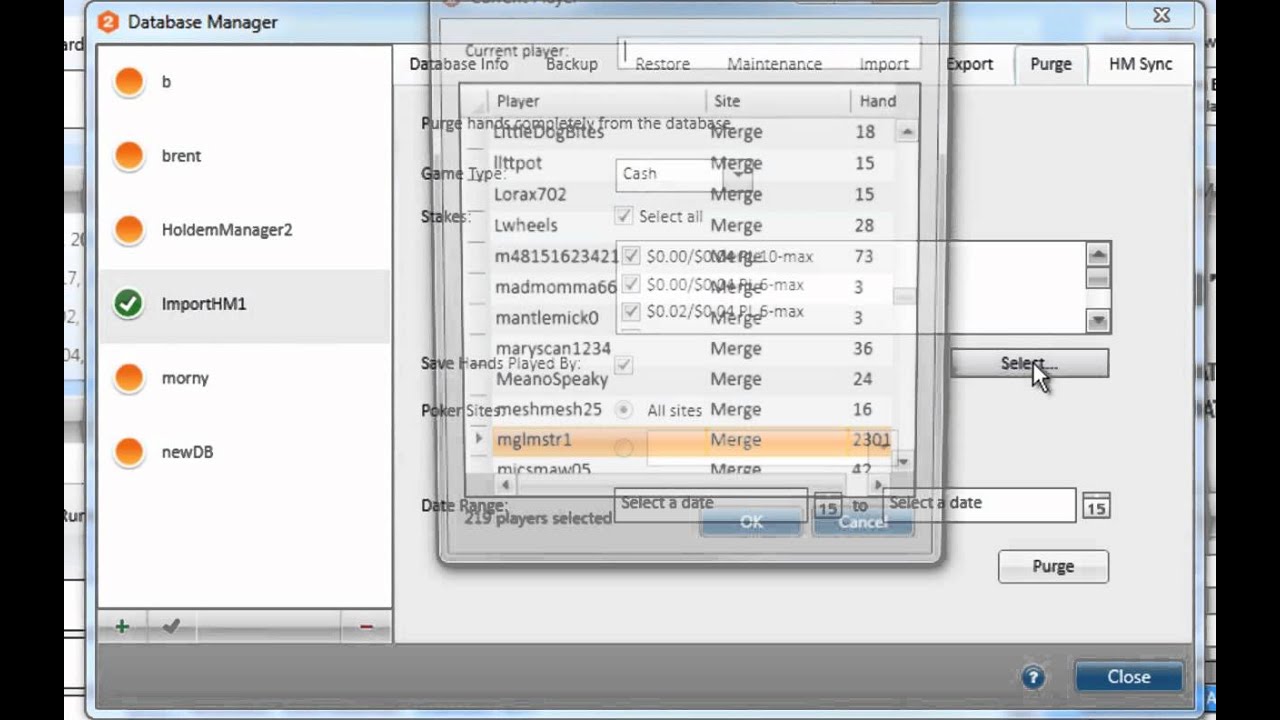Click the end date 'Select a date' field
1280x720 pixels.
point(979,504)
